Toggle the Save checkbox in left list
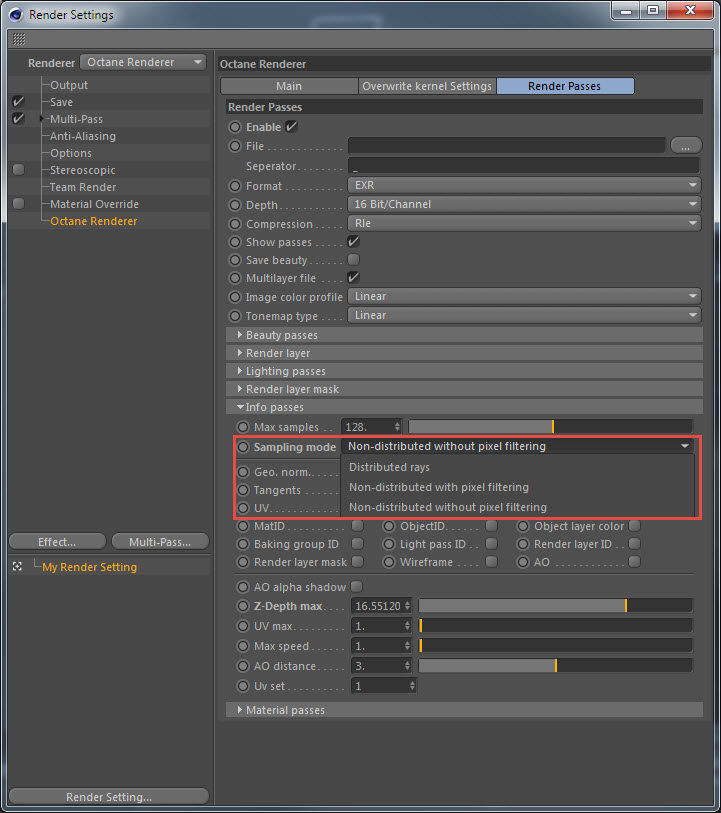The height and width of the screenshot is (813, 721). click(x=19, y=102)
